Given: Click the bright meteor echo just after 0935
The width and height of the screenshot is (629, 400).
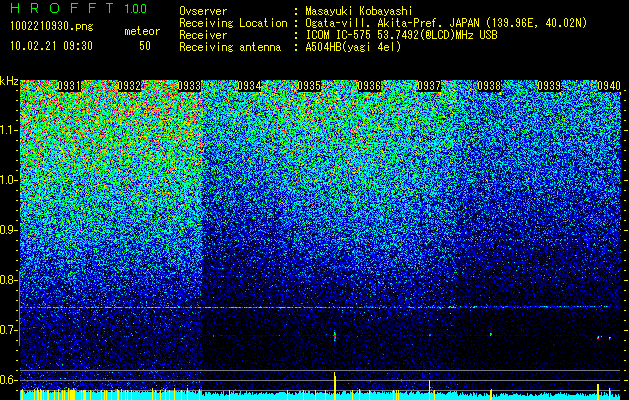Looking at the screenshot, I should [x=335, y=335].
